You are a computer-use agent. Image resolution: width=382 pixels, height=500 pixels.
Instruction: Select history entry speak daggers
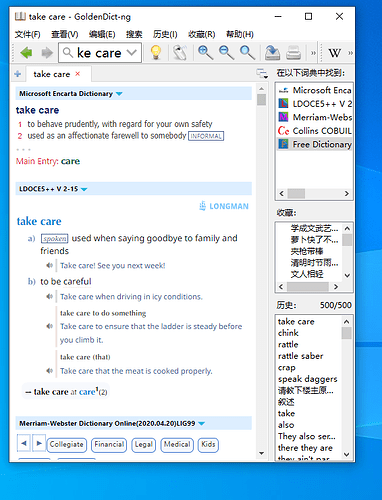[307, 379]
